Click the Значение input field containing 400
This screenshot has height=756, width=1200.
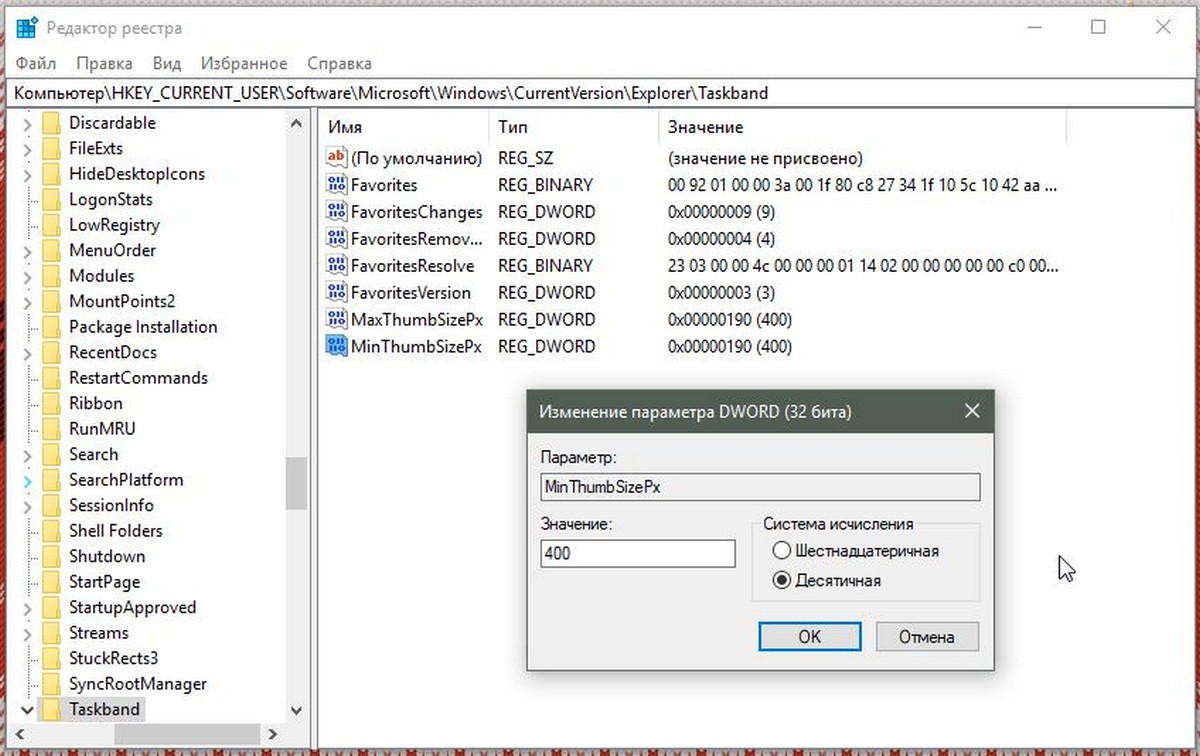click(x=638, y=553)
